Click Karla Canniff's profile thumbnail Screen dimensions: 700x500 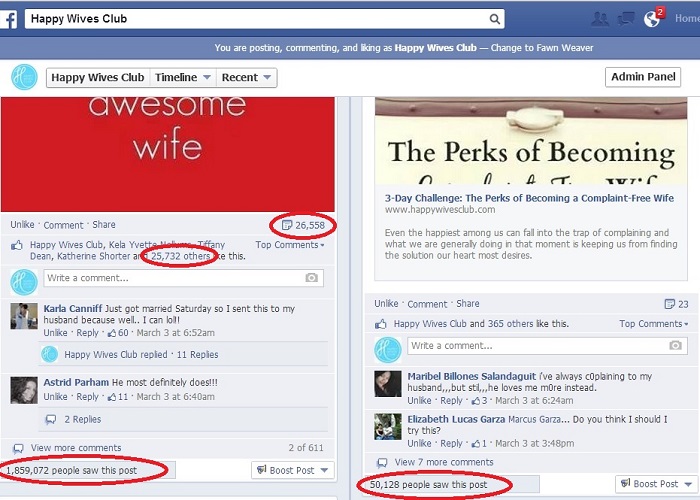[24, 316]
